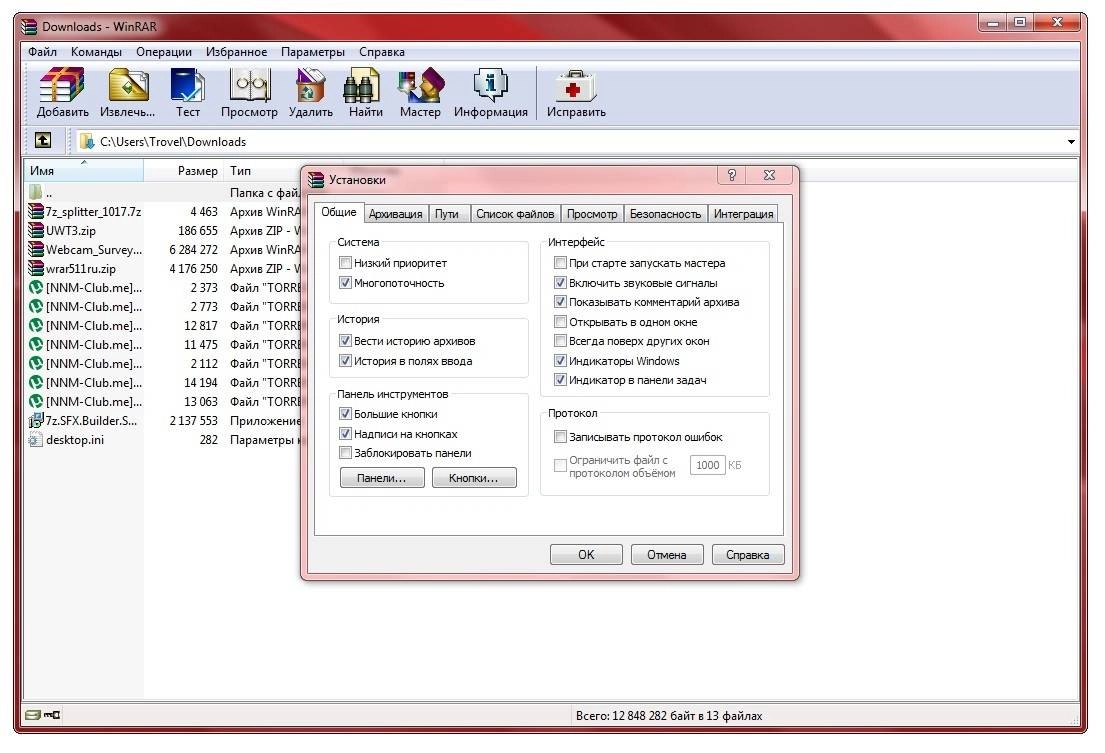Click the Панели... button

[x=382, y=478]
